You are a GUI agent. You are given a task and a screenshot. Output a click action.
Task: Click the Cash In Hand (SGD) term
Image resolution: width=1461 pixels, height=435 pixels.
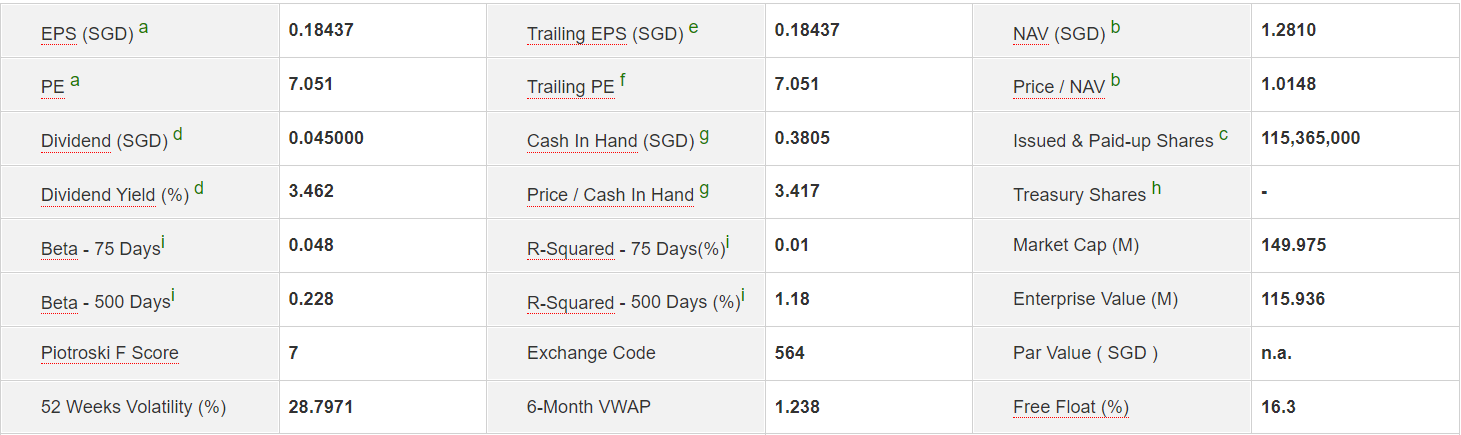[582, 141]
